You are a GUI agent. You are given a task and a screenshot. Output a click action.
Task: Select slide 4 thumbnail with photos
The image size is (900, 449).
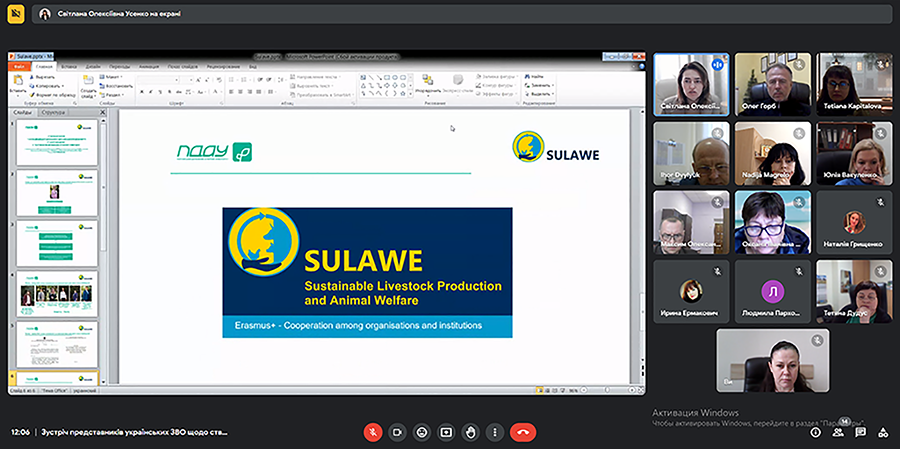coord(57,294)
